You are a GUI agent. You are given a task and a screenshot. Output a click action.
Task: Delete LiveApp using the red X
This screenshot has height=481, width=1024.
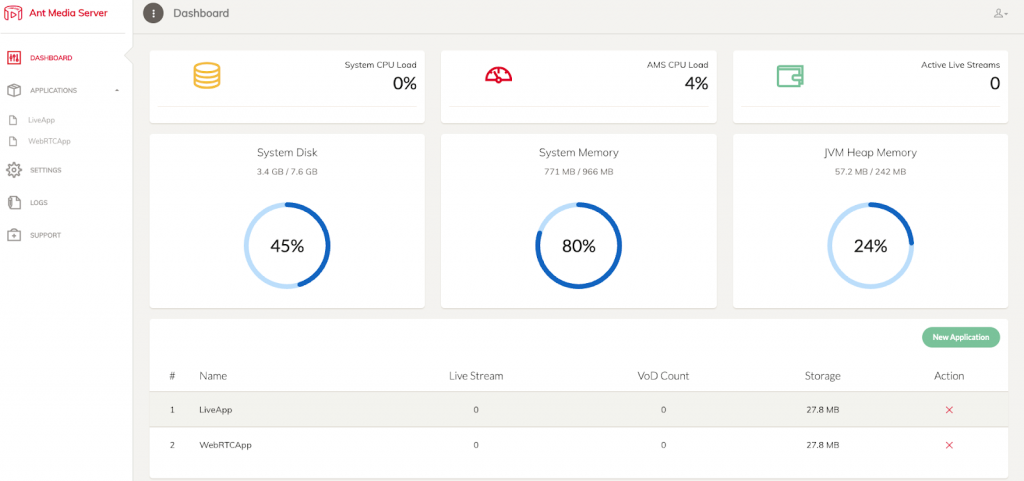point(949,410)
